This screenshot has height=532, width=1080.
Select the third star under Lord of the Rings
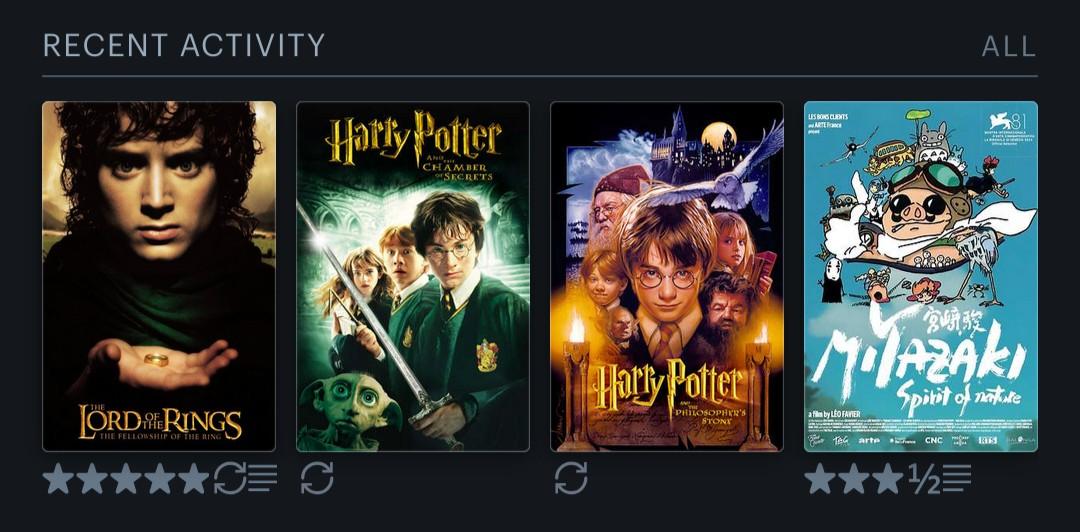(x=126, y=478)
